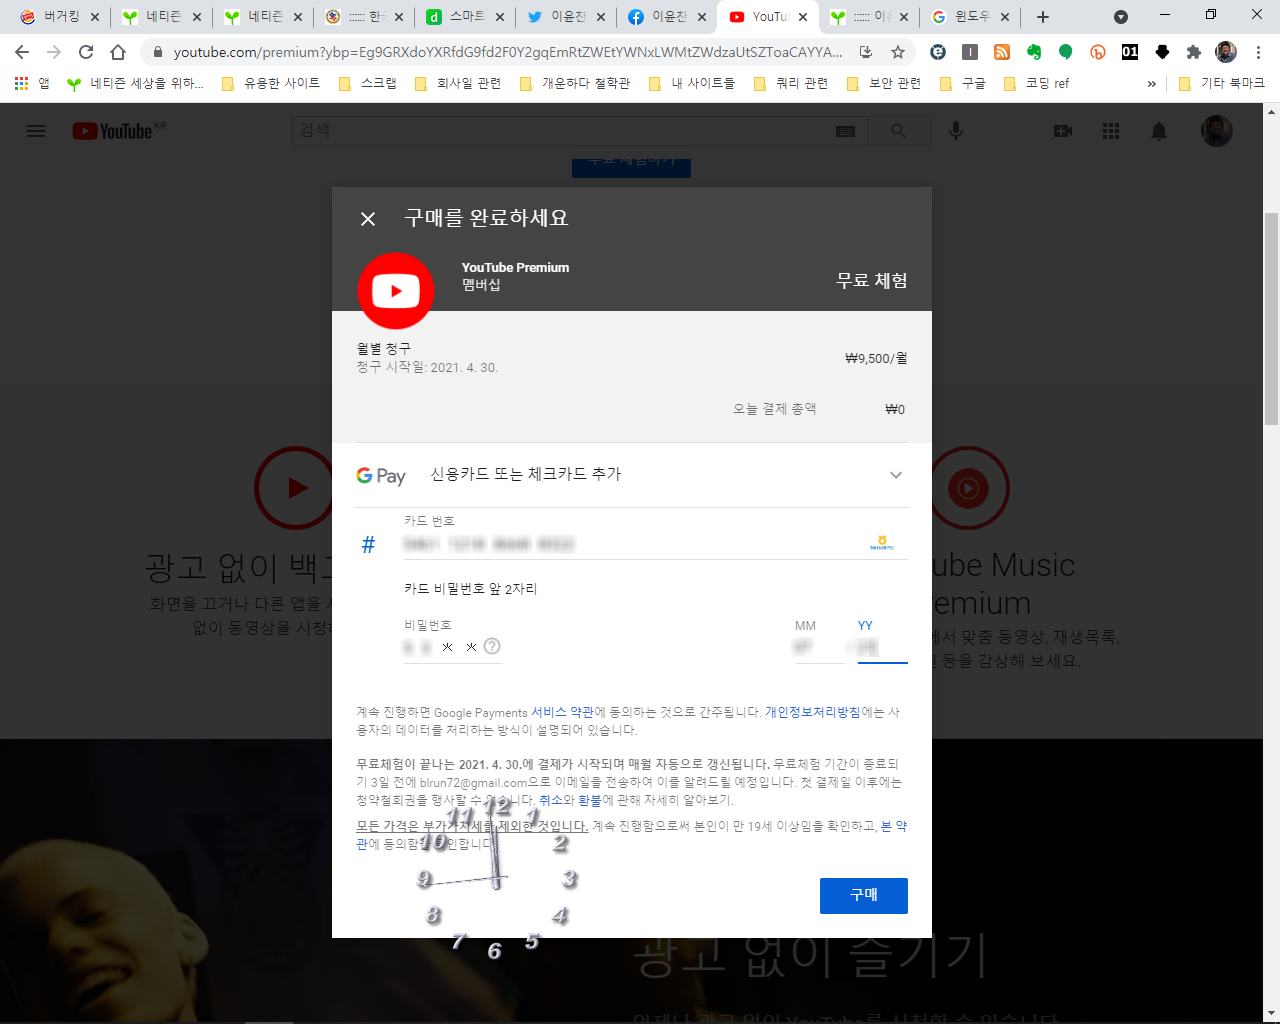This screenshot has width=1280, height=1024.
Task: Open Chrome home page button
Action: tap(118, 52)
